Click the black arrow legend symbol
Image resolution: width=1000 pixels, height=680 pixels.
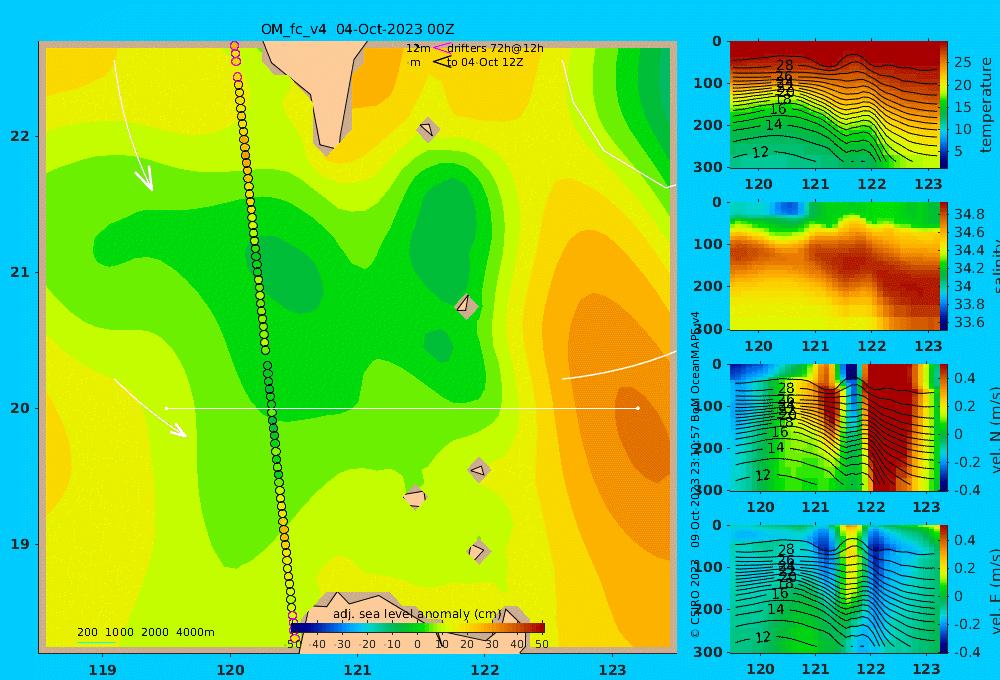(441, 62)
